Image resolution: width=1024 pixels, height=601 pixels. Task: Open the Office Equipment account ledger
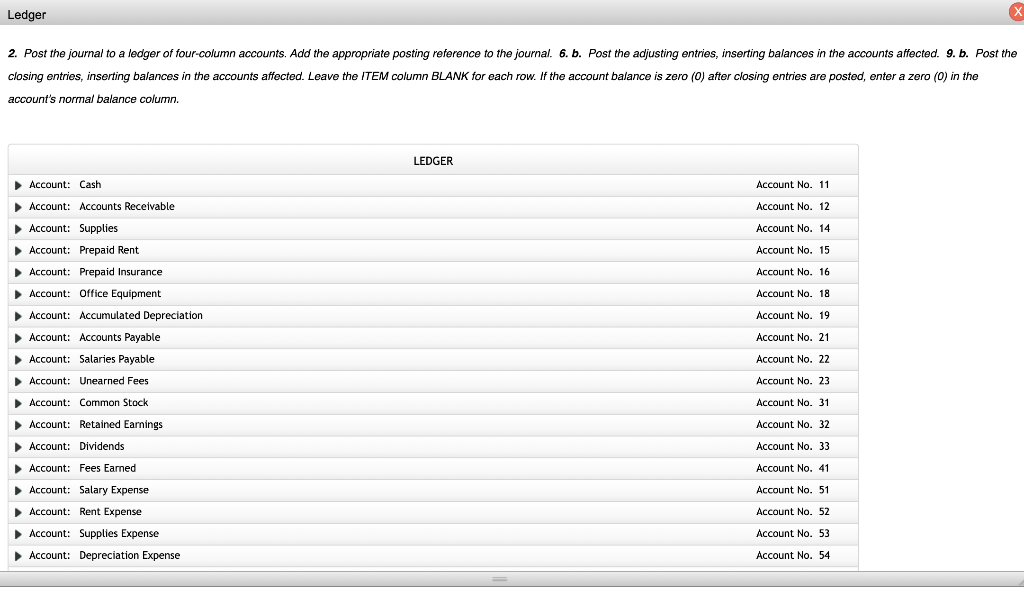coord(18,293)
